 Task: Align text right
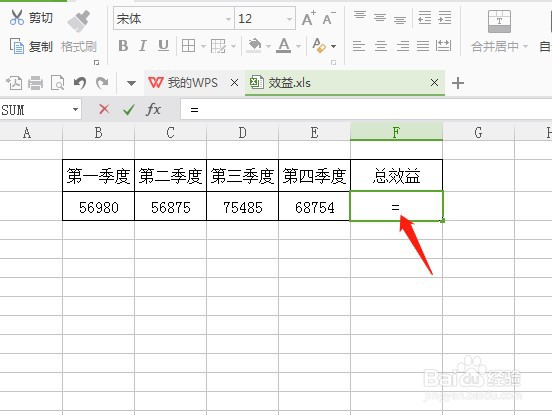pyautogui.click(x=403, y=46)
